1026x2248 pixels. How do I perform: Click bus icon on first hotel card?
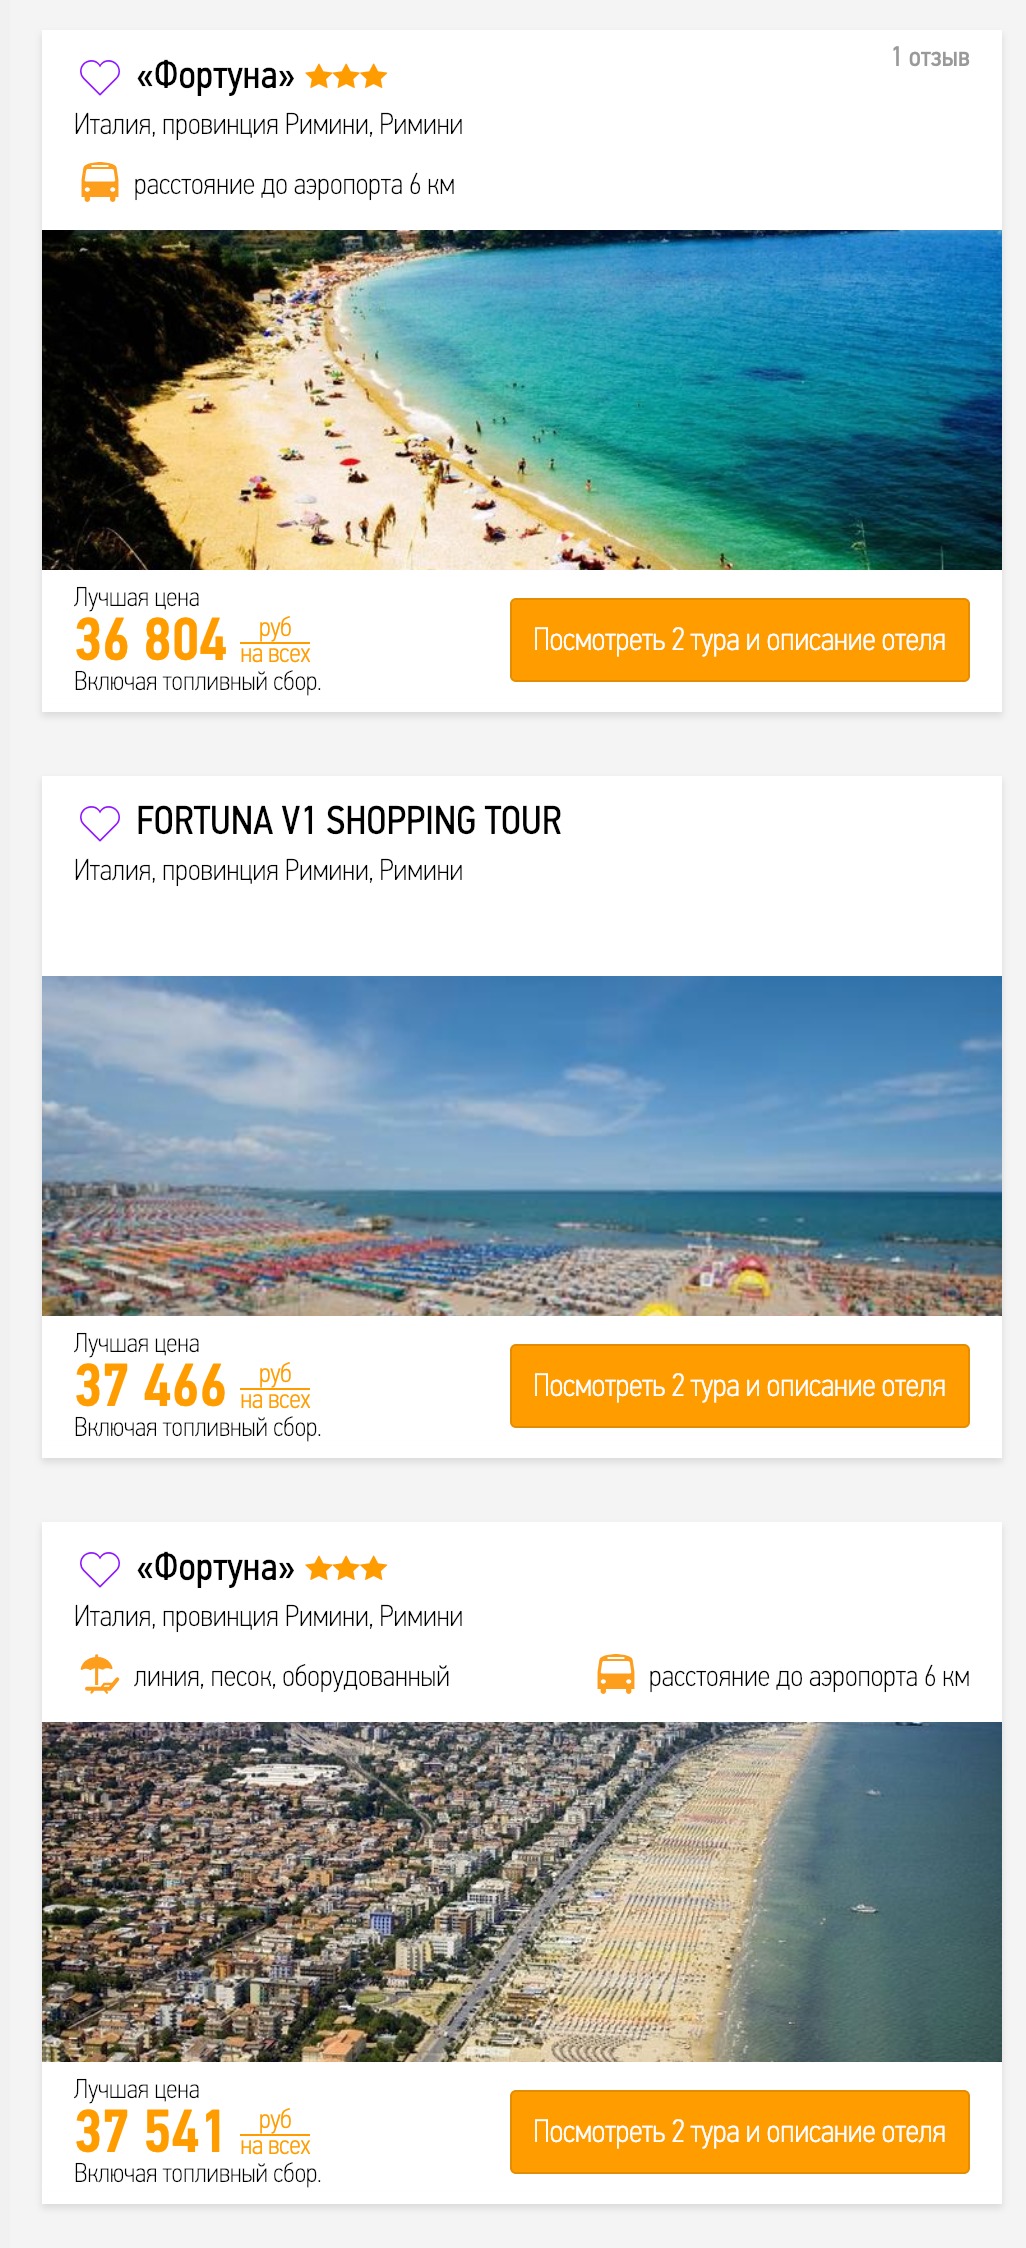tap(99, 184)
